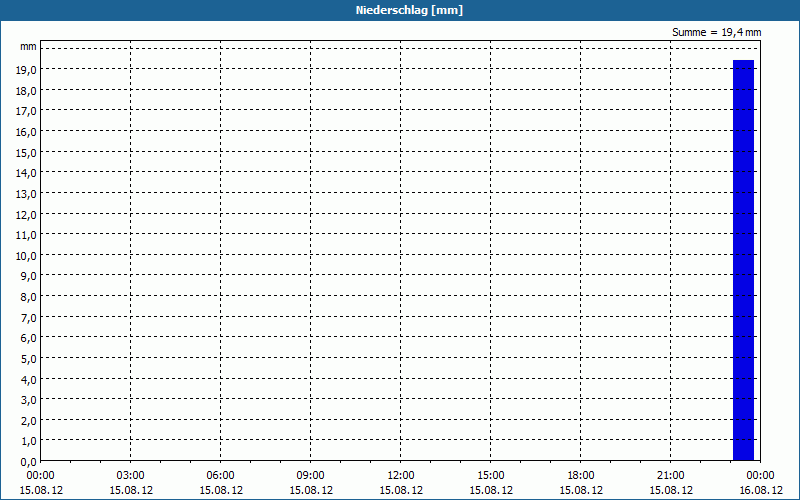Select the 'Niederschlag [mm]' title text
The height and width of the screenshot is (500, 800).
tap(409, 10)
